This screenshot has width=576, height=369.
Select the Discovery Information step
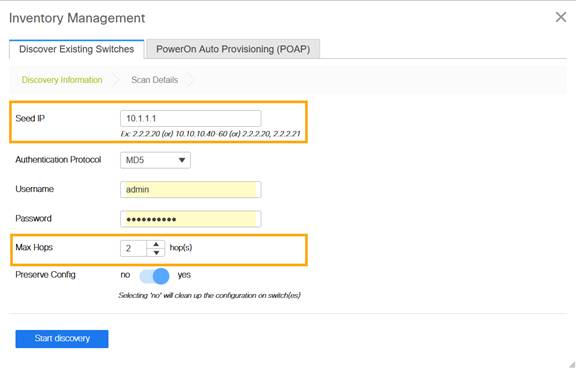point(62,80)
